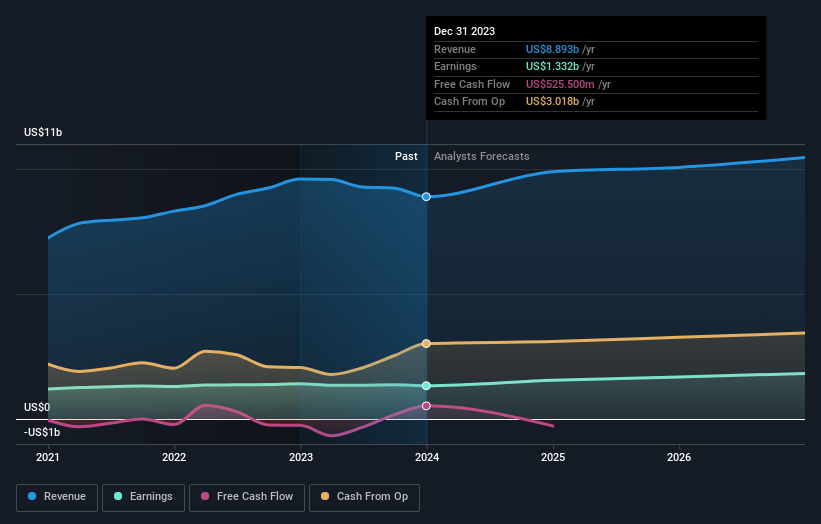
Task: Click the tooltip Revenue value US$8.893b
Action: pyautogui.click(x=552, y=49)
